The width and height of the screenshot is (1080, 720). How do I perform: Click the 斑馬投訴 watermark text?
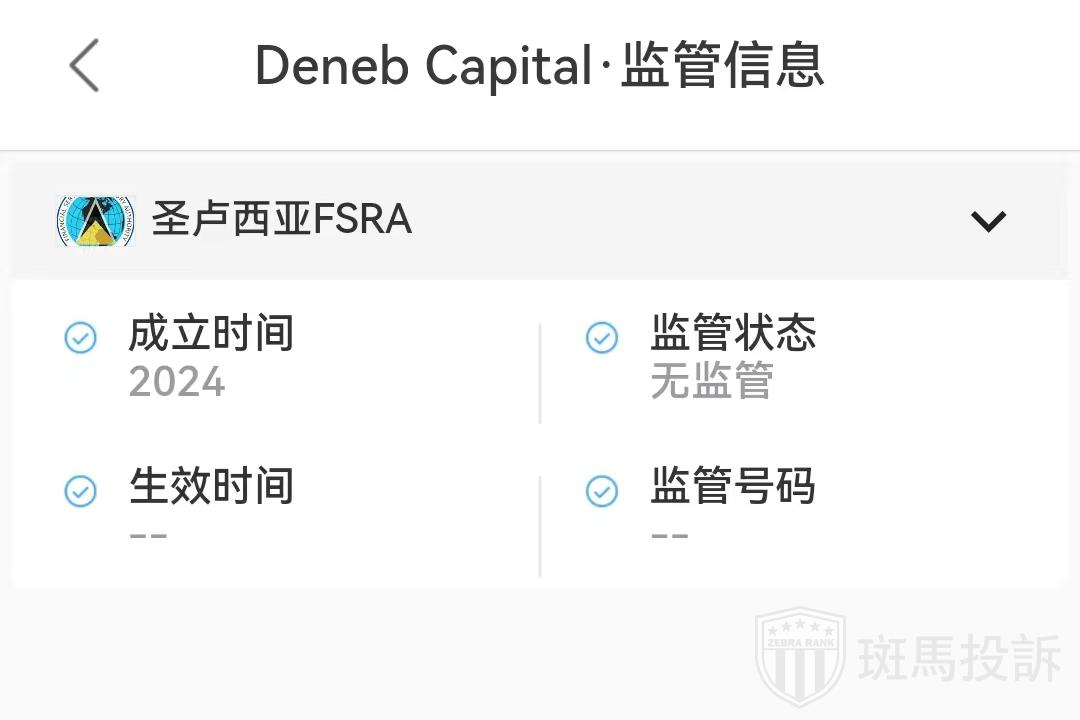point(960,660)
